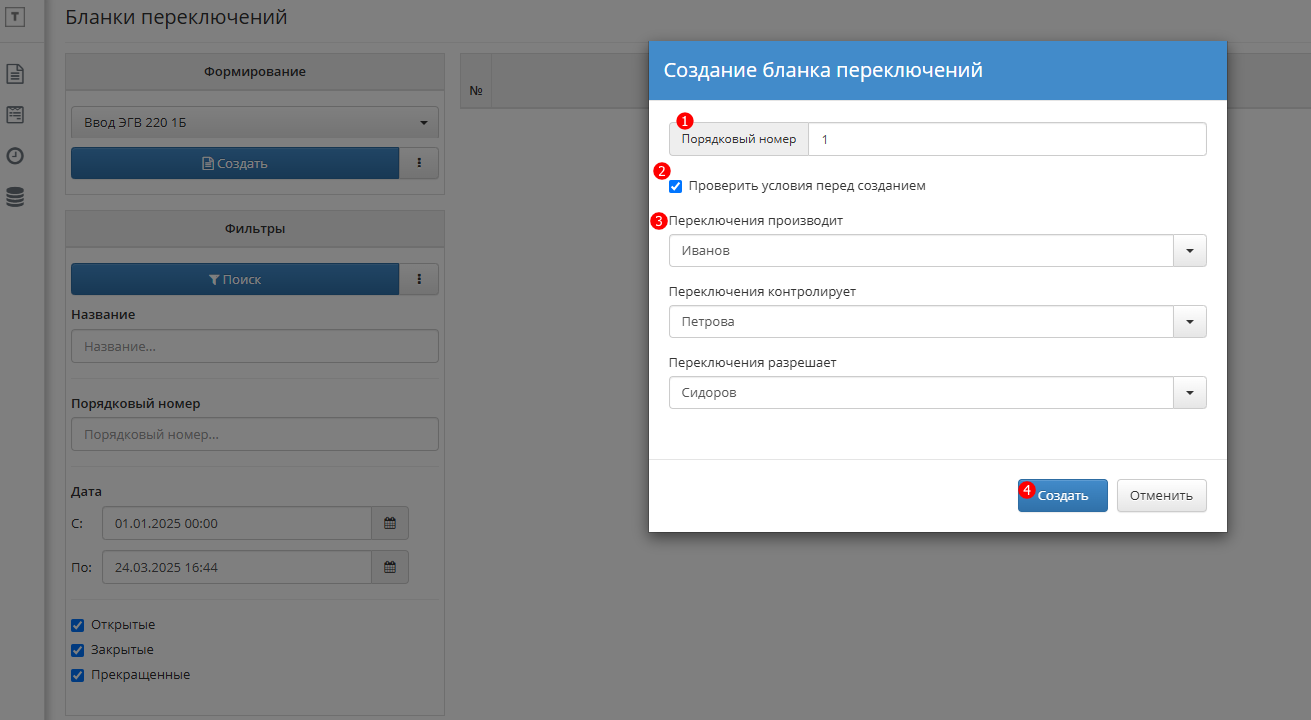The width and height of the screenshot is (1311, 720).
Task: Open more options beside left Создать button
Action: point(419,163)
